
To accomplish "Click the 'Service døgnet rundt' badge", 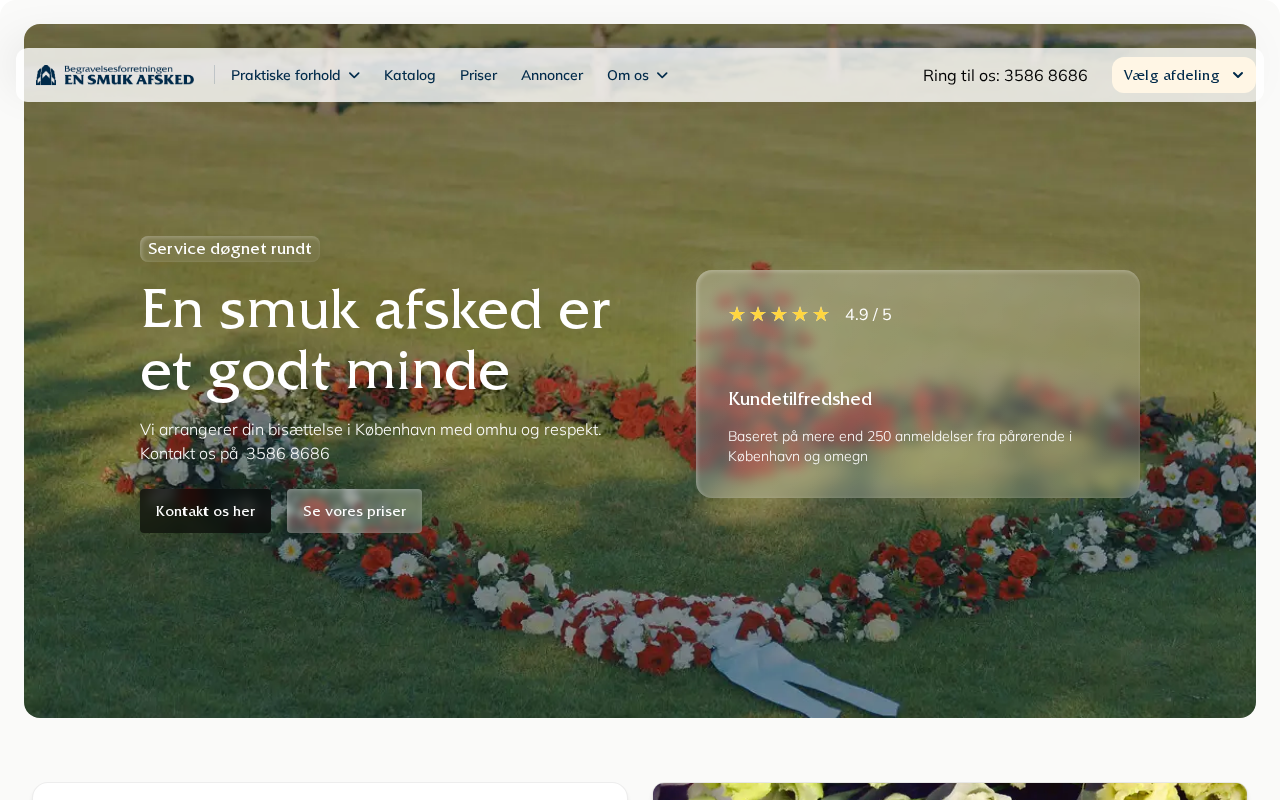I will click(230, 248).
